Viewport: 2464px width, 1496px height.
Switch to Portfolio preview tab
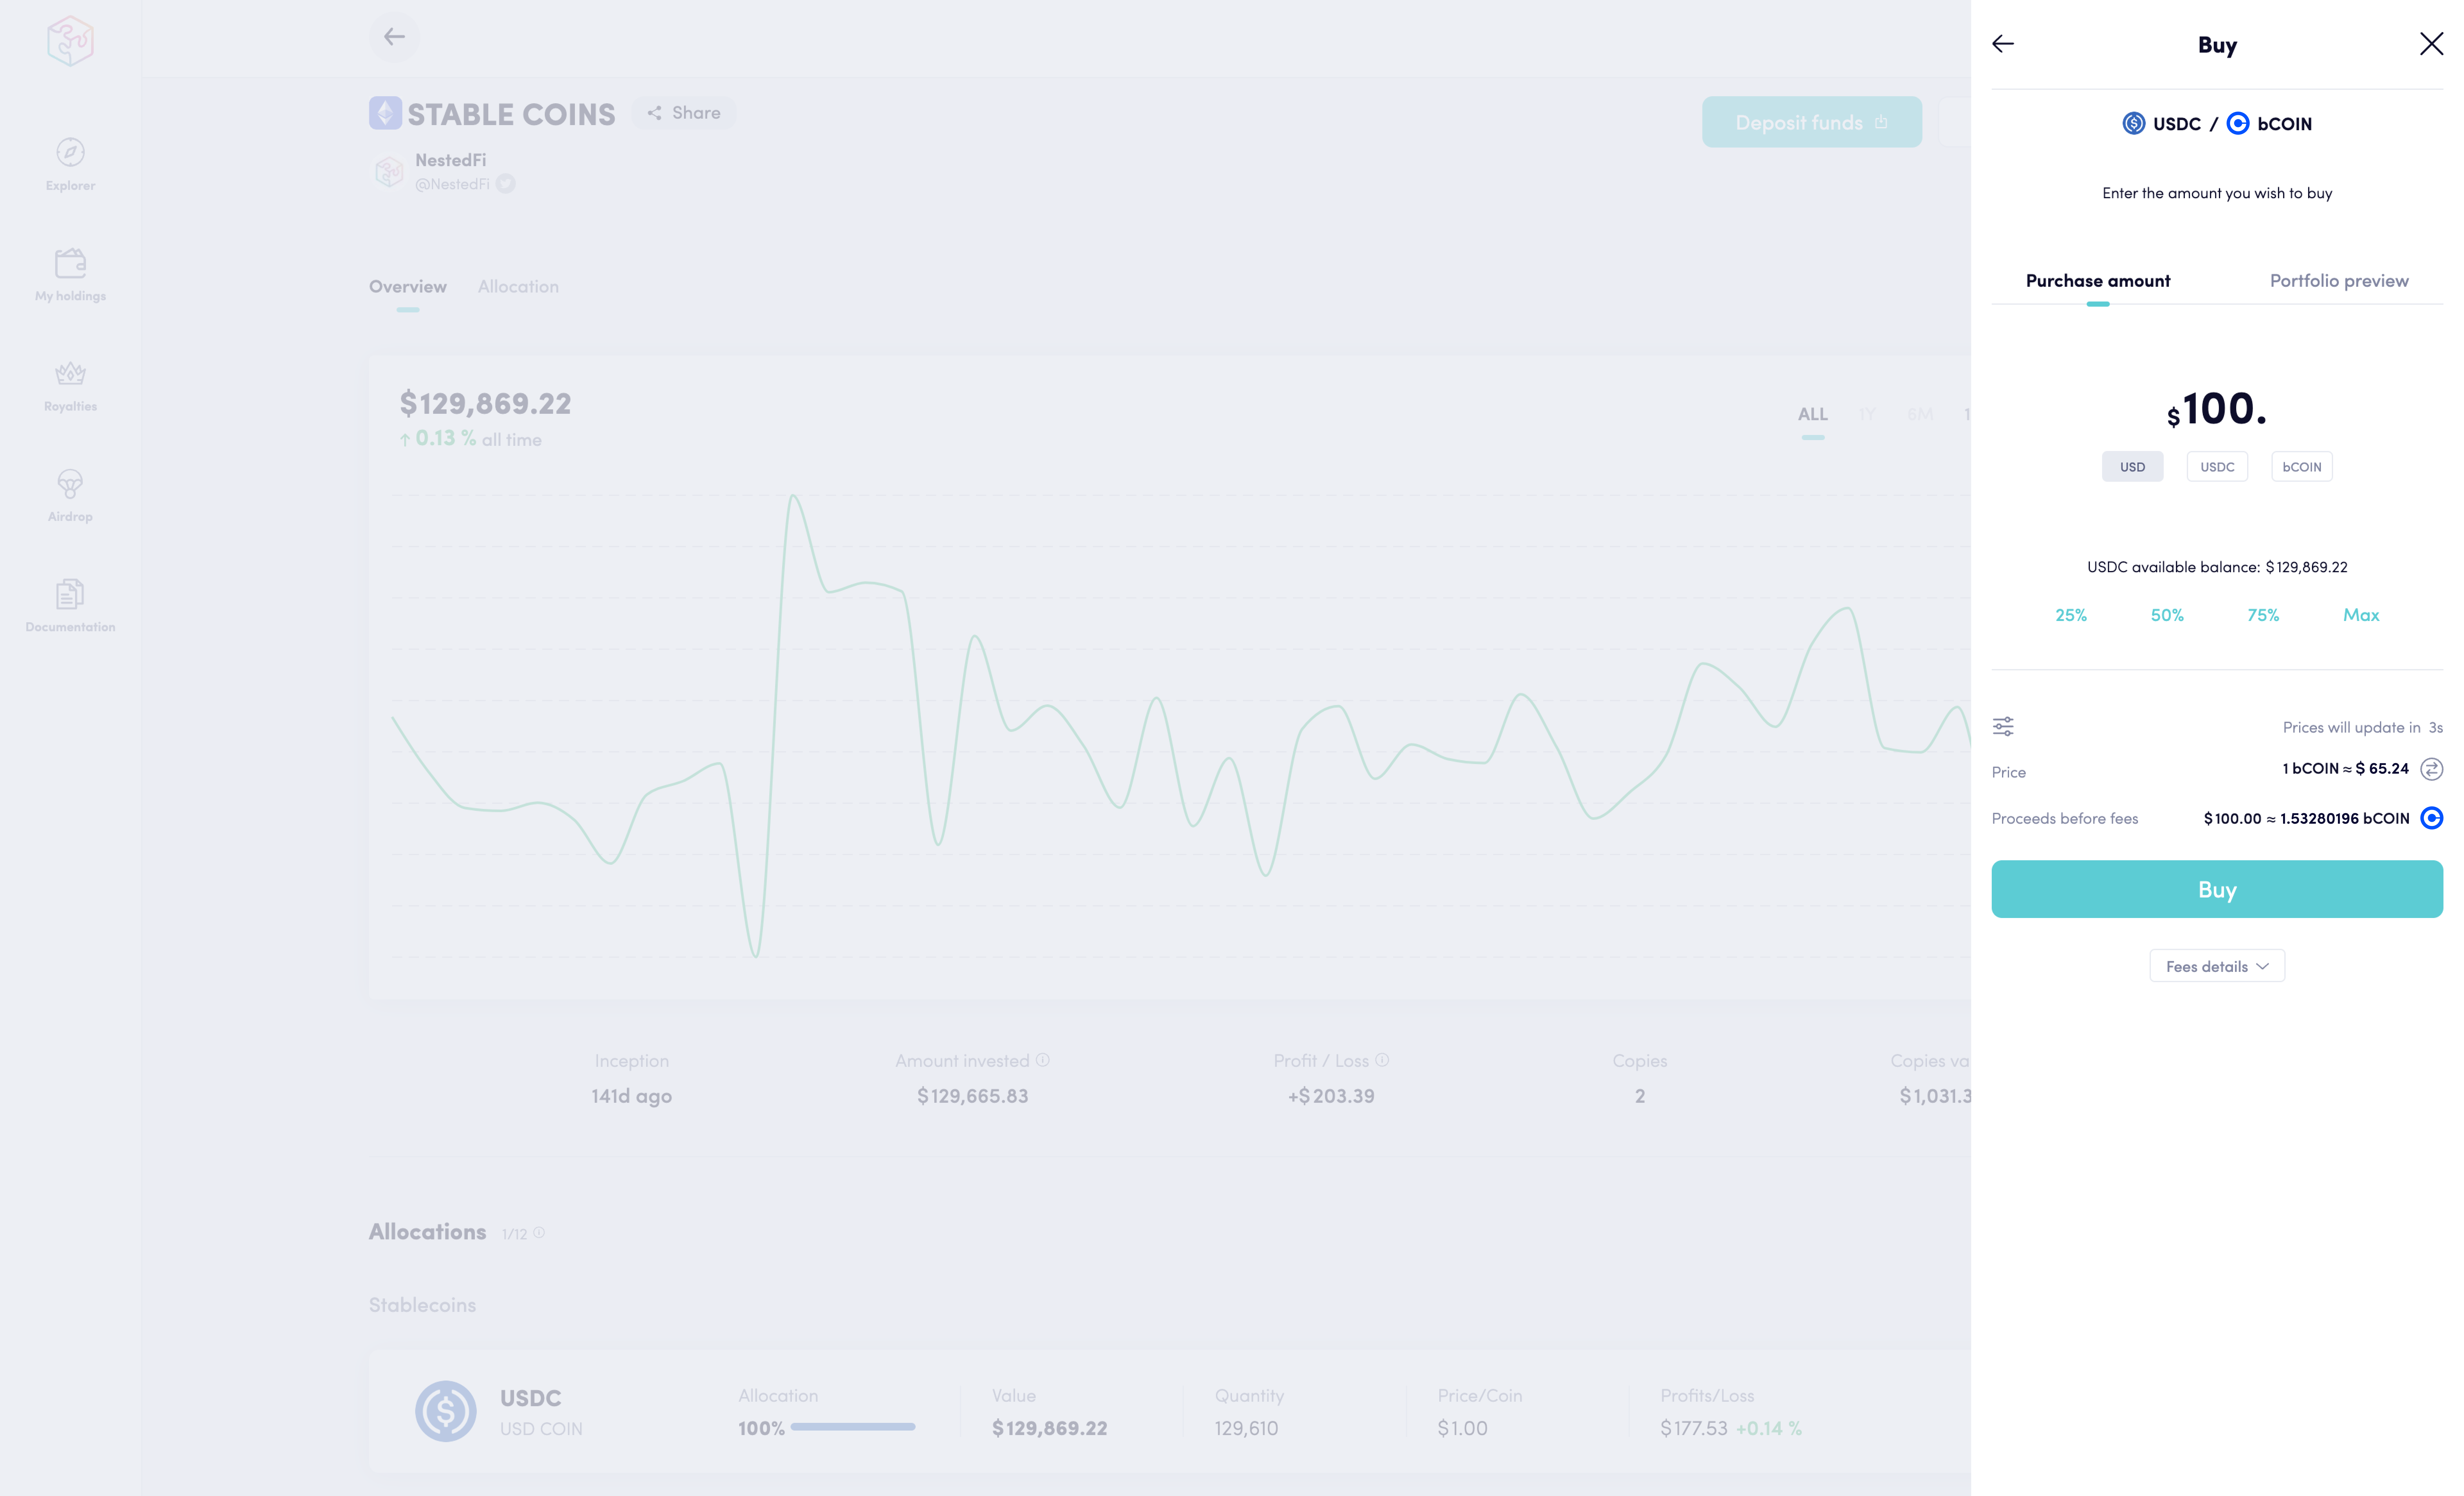tap(2339, 281)
